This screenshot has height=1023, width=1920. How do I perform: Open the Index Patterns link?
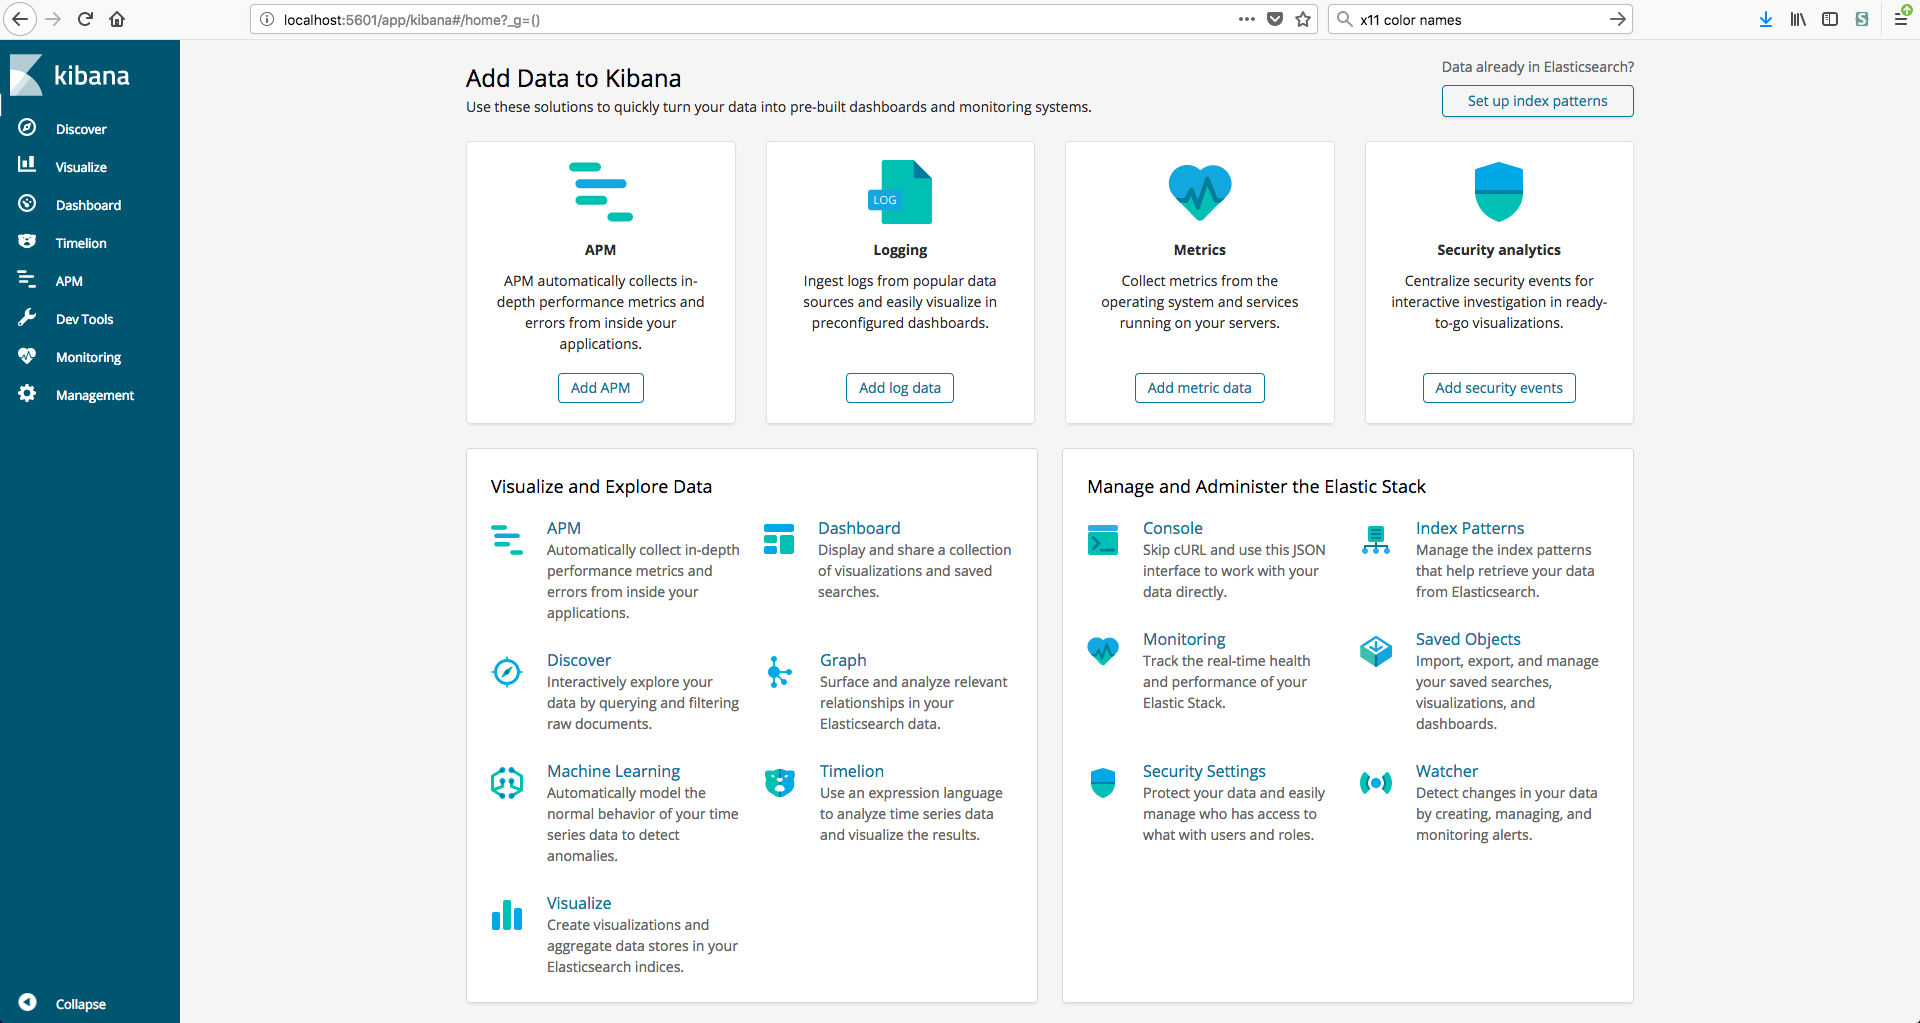(1470, 528)
